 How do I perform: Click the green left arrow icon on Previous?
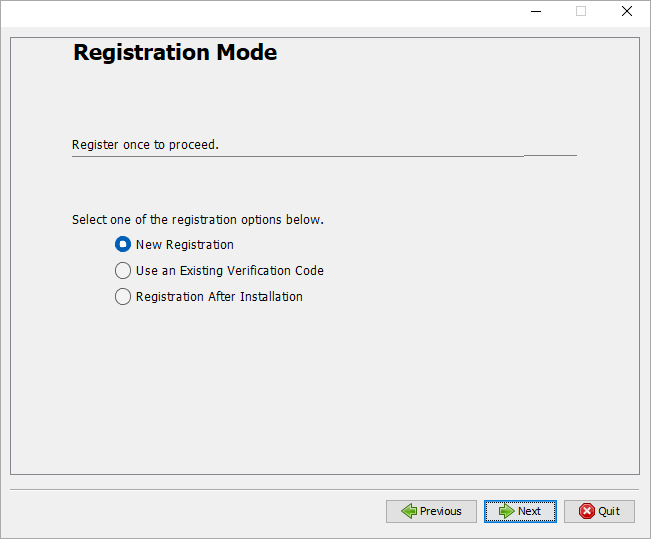click(409, 511)
